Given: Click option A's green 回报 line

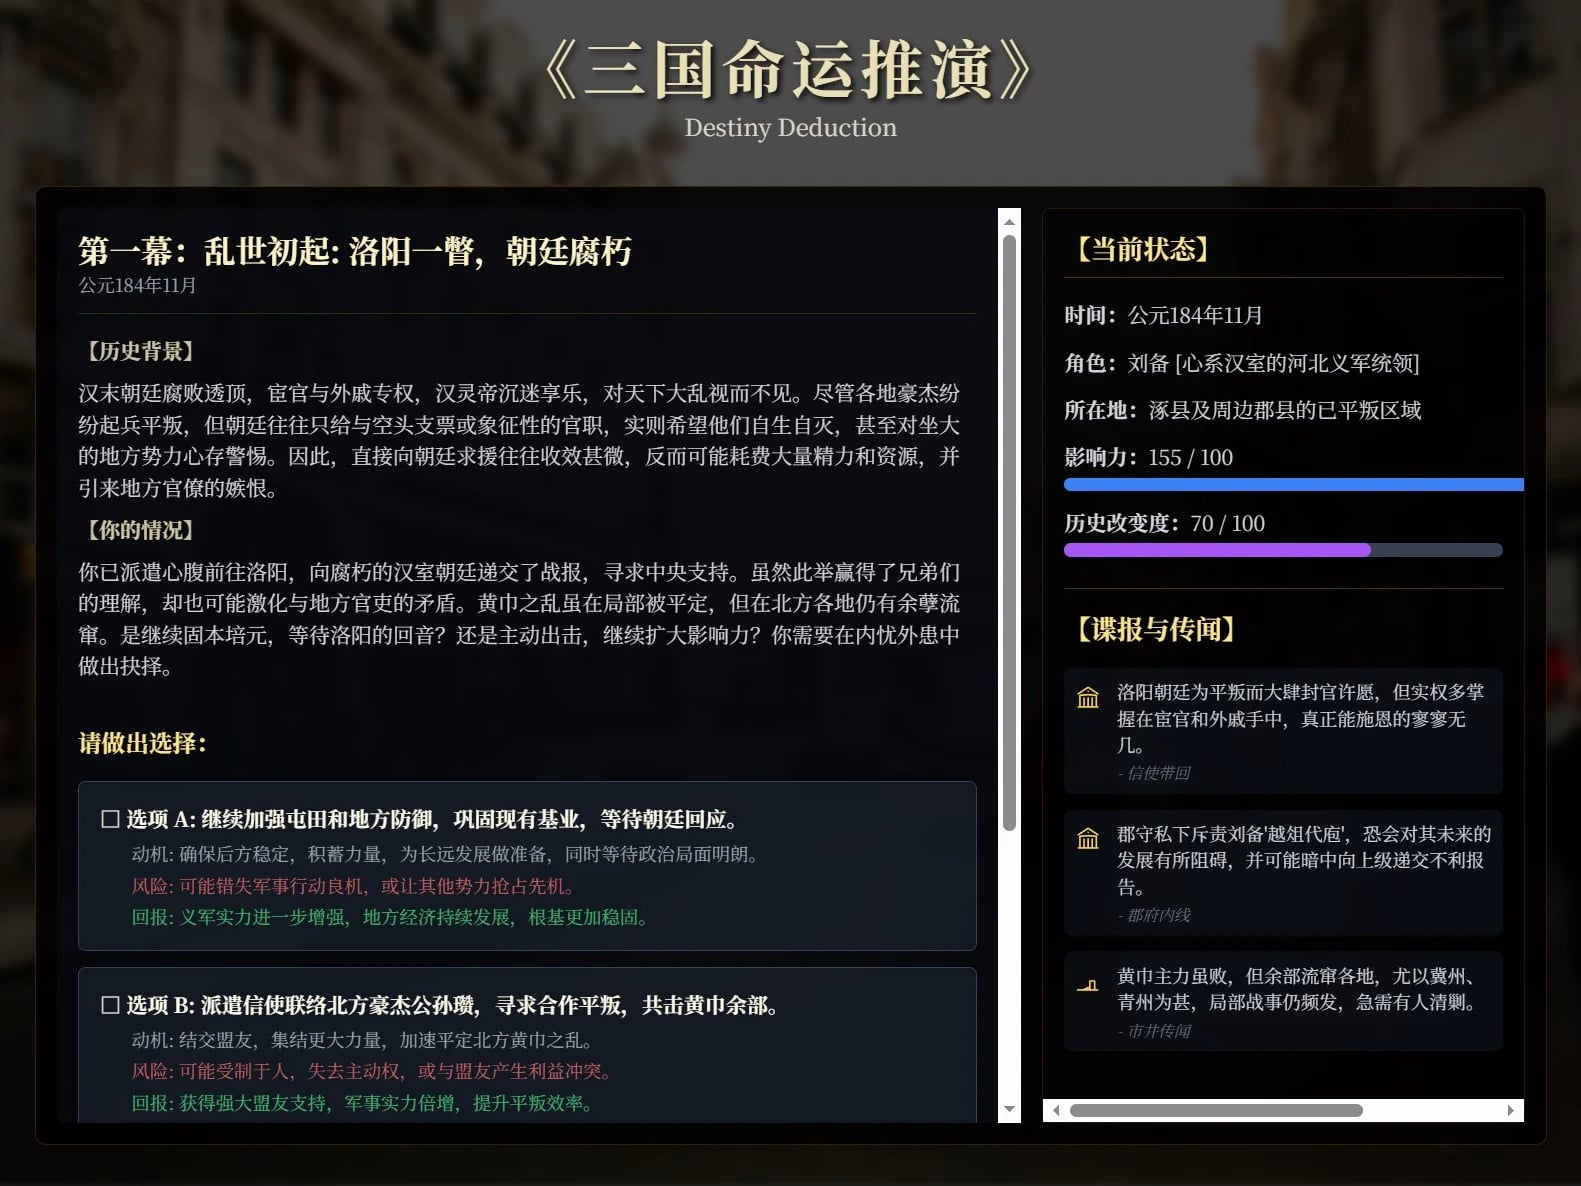Looking at the screenshot, I should click(x=392, y=917).
